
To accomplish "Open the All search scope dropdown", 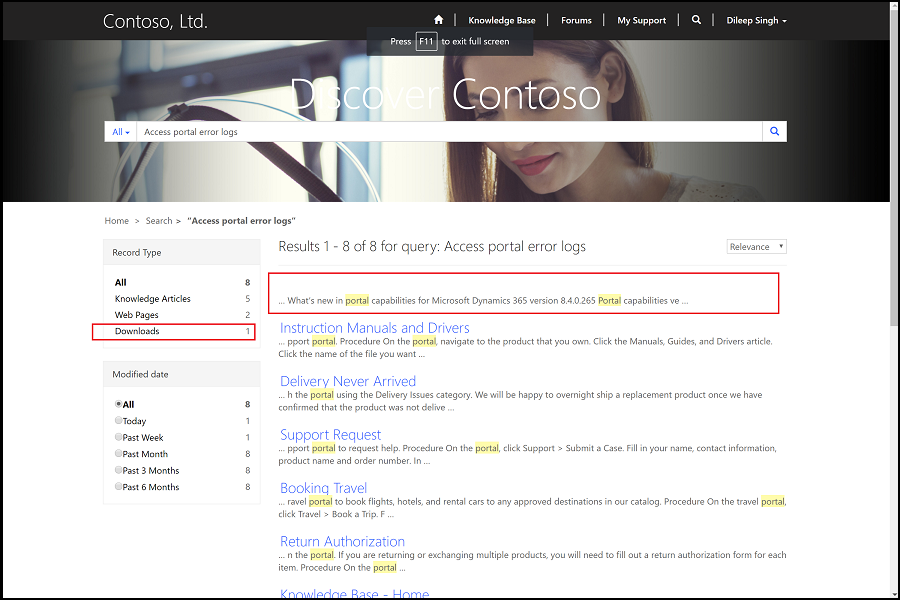I will coord(119,131).
